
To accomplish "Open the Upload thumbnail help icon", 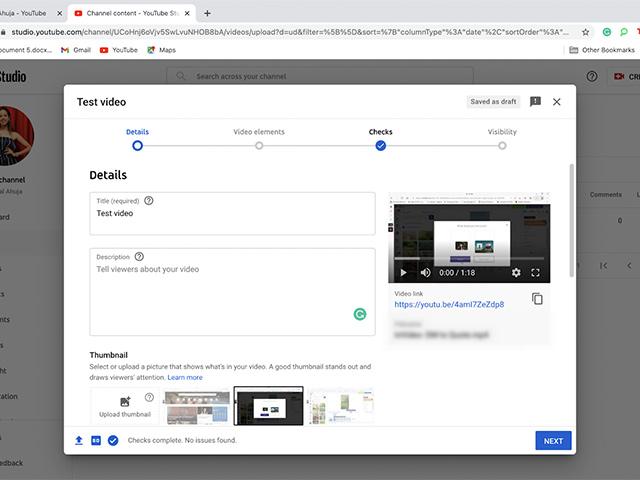I will (x=149, y=397).
